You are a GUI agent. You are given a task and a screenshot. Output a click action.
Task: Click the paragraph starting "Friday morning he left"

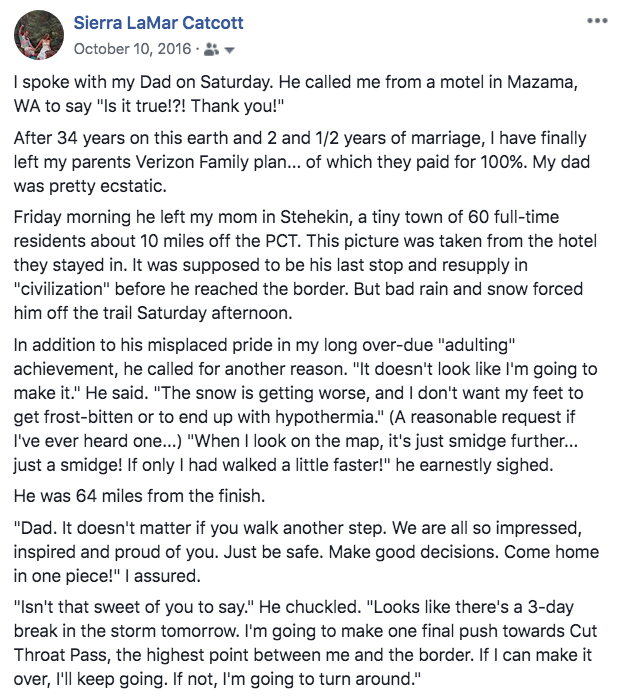coord(300,252)
